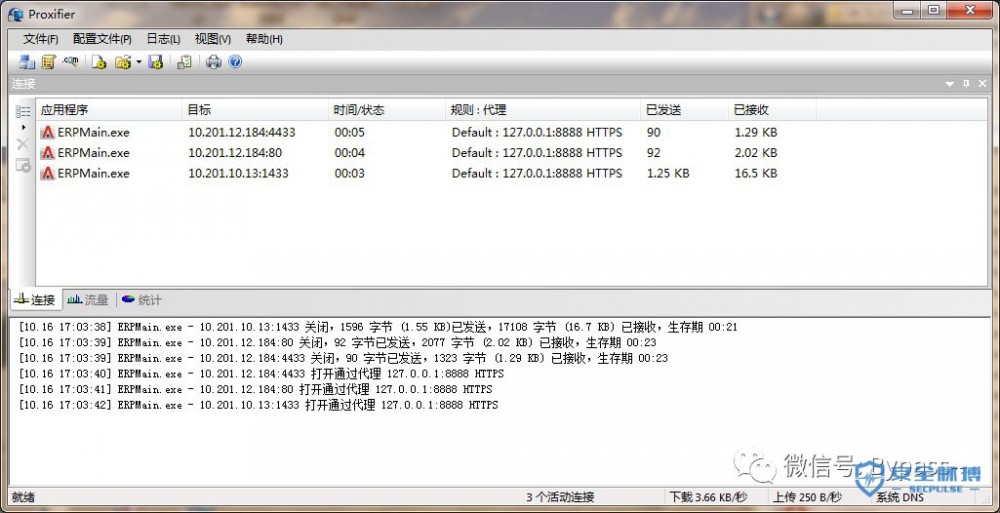1000x513 pixels.
Task: Select target 10.201.12.184:4433
Action: tap(242, 133)
